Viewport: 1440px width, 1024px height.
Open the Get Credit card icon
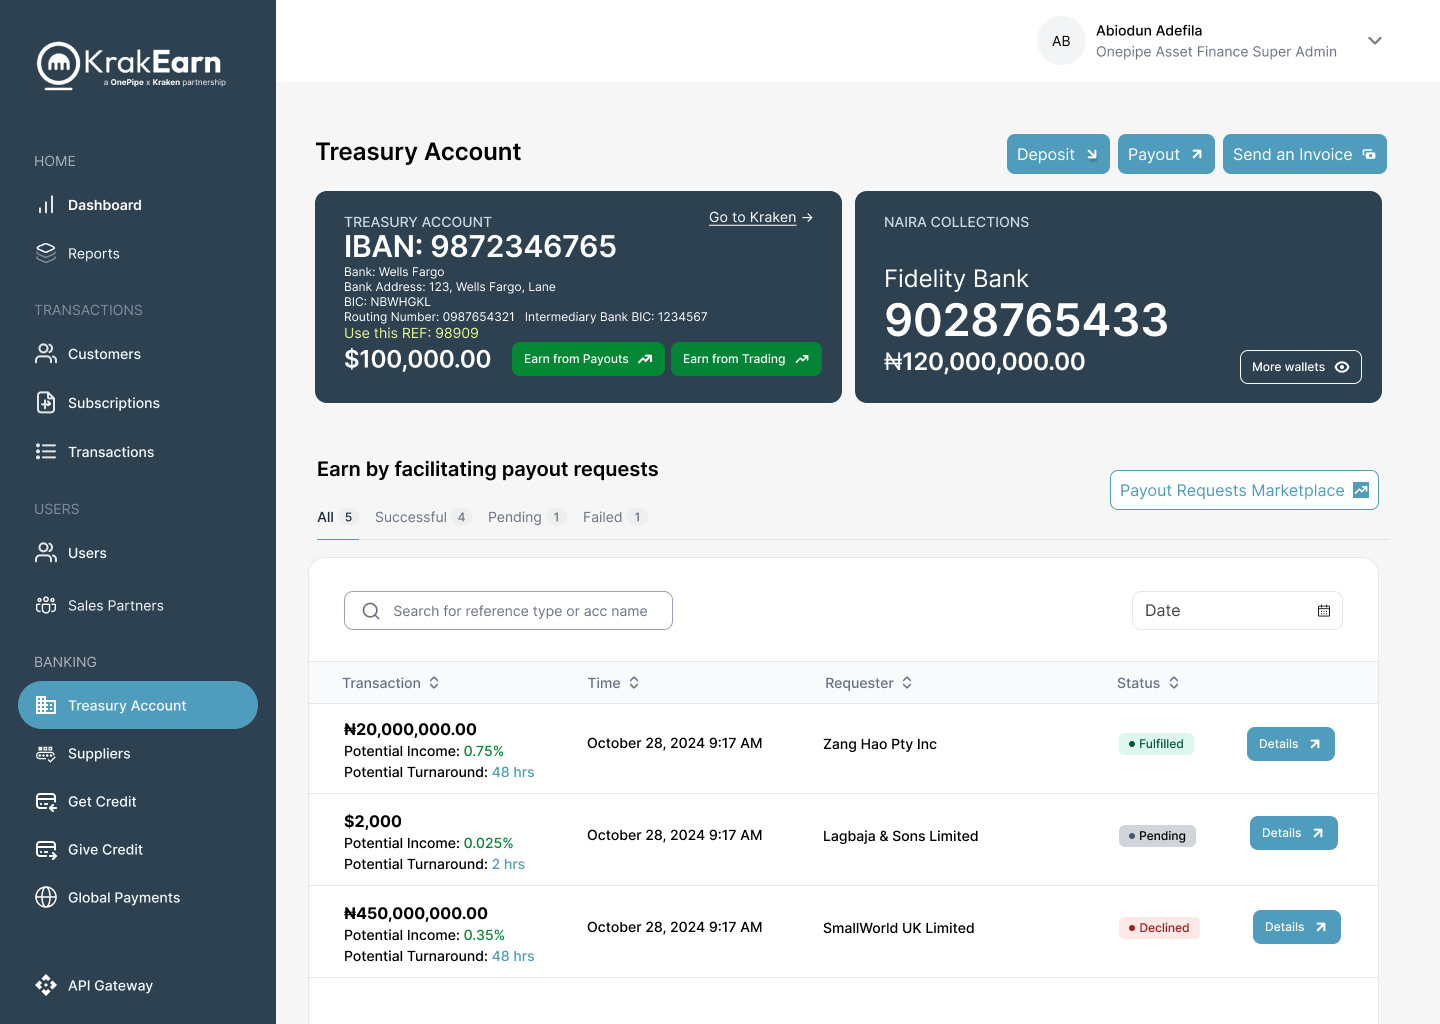46,801
